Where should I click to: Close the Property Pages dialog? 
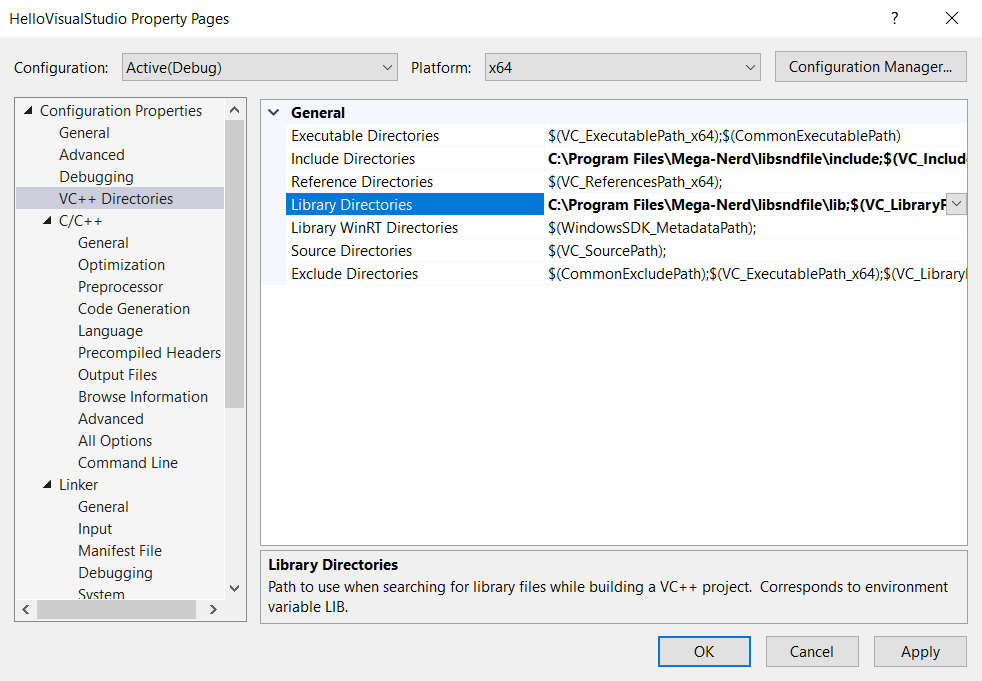(952, 18)
